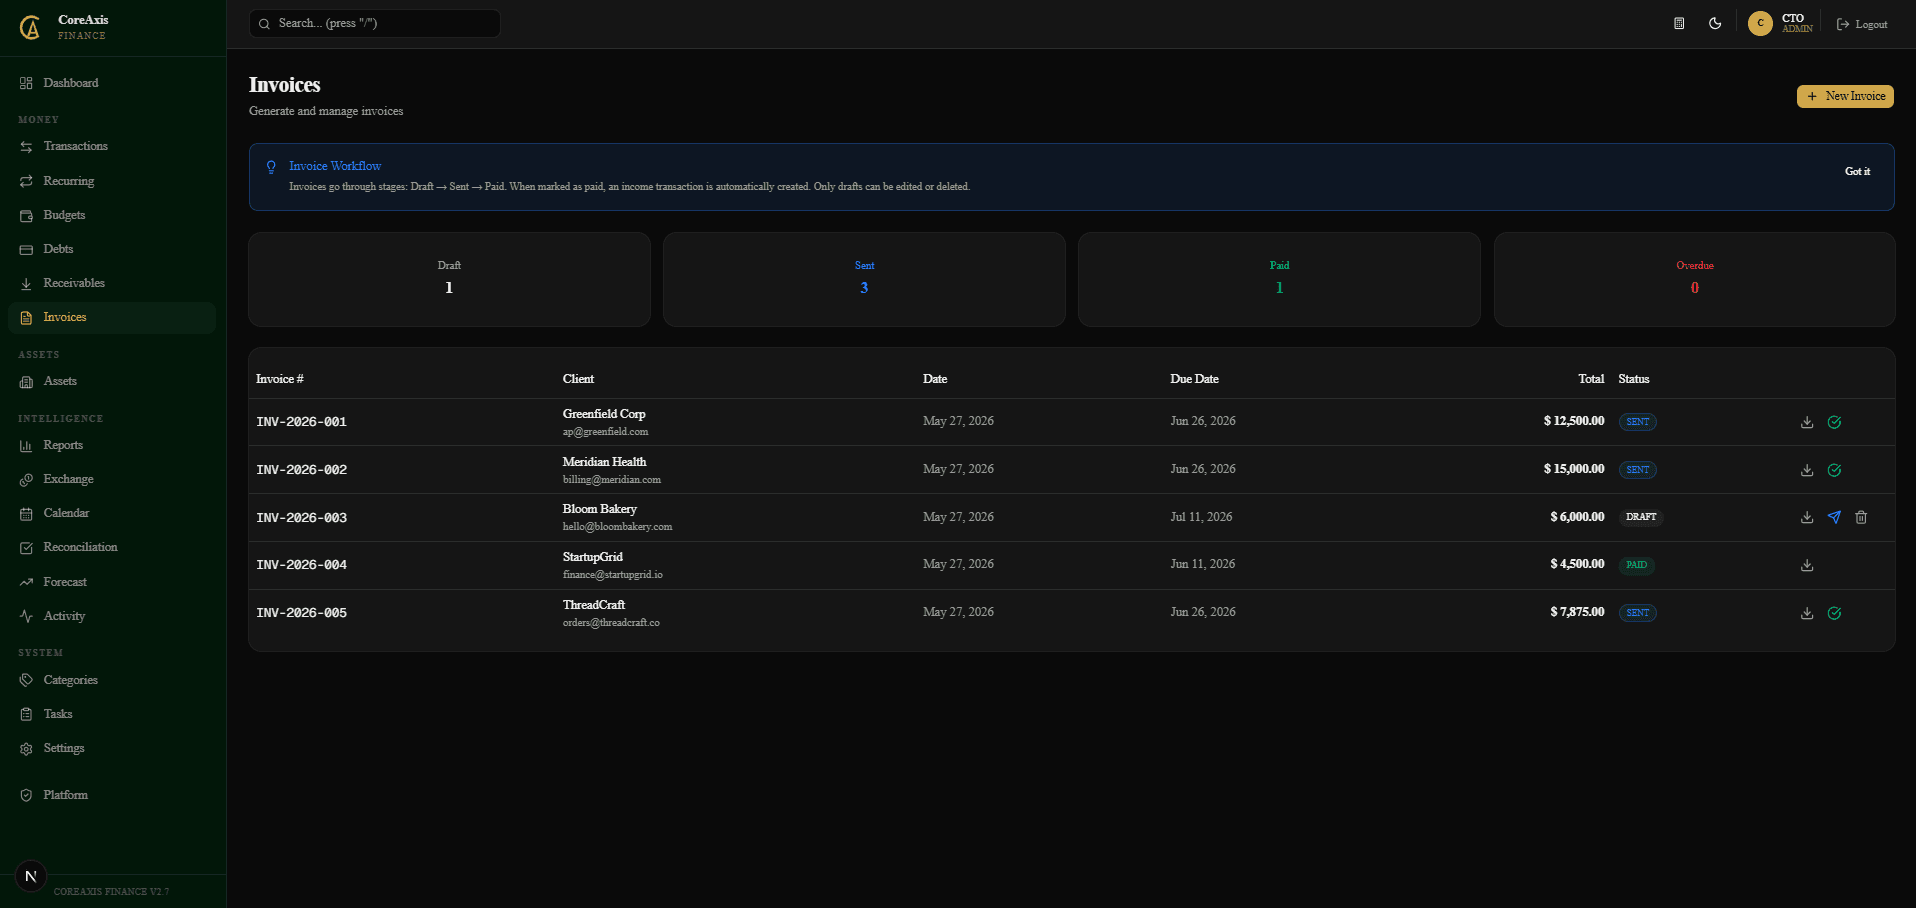
Task: Click invoice number INV-2026-004
Action: [301, 565]
